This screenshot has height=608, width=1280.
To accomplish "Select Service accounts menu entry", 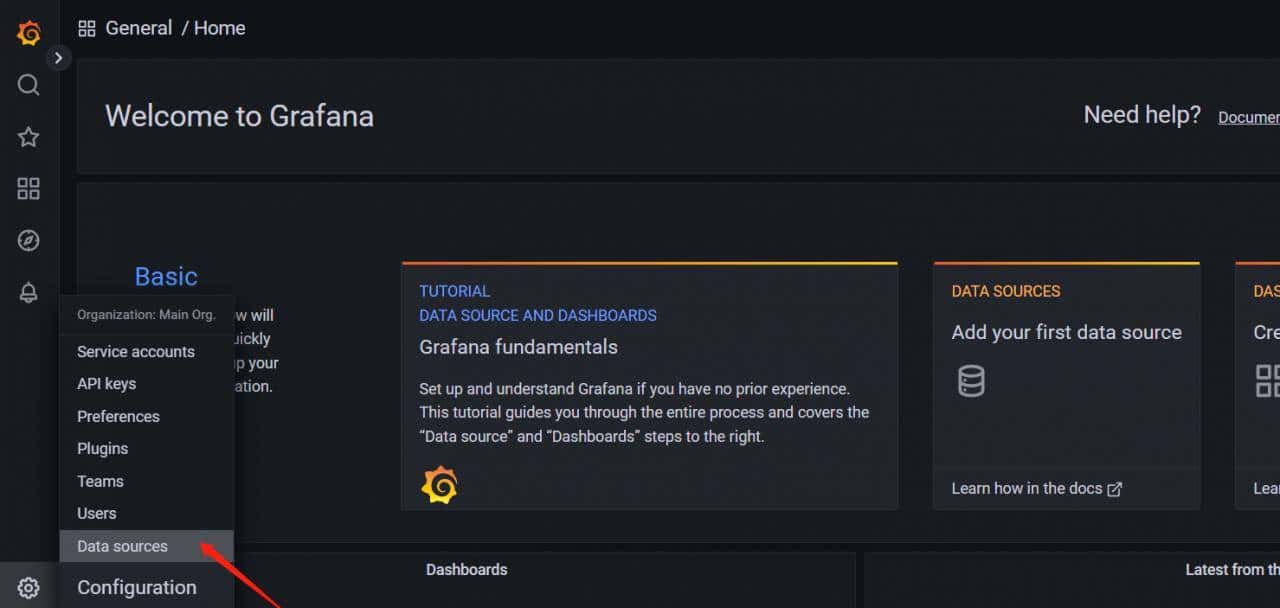I will [x=136, y=352].
